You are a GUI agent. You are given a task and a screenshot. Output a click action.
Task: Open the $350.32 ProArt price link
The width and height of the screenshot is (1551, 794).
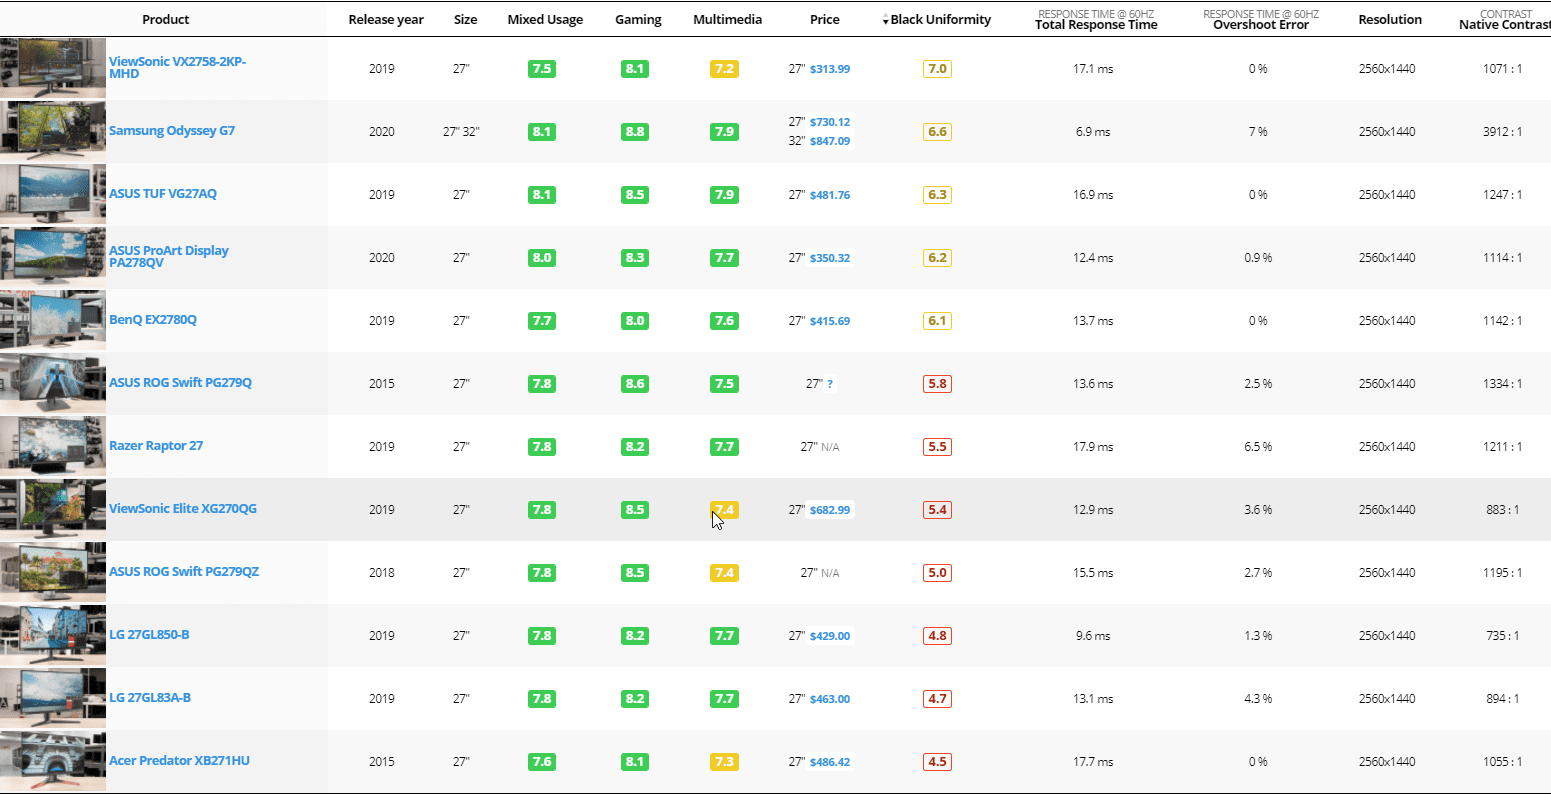(x=830, y=258)
